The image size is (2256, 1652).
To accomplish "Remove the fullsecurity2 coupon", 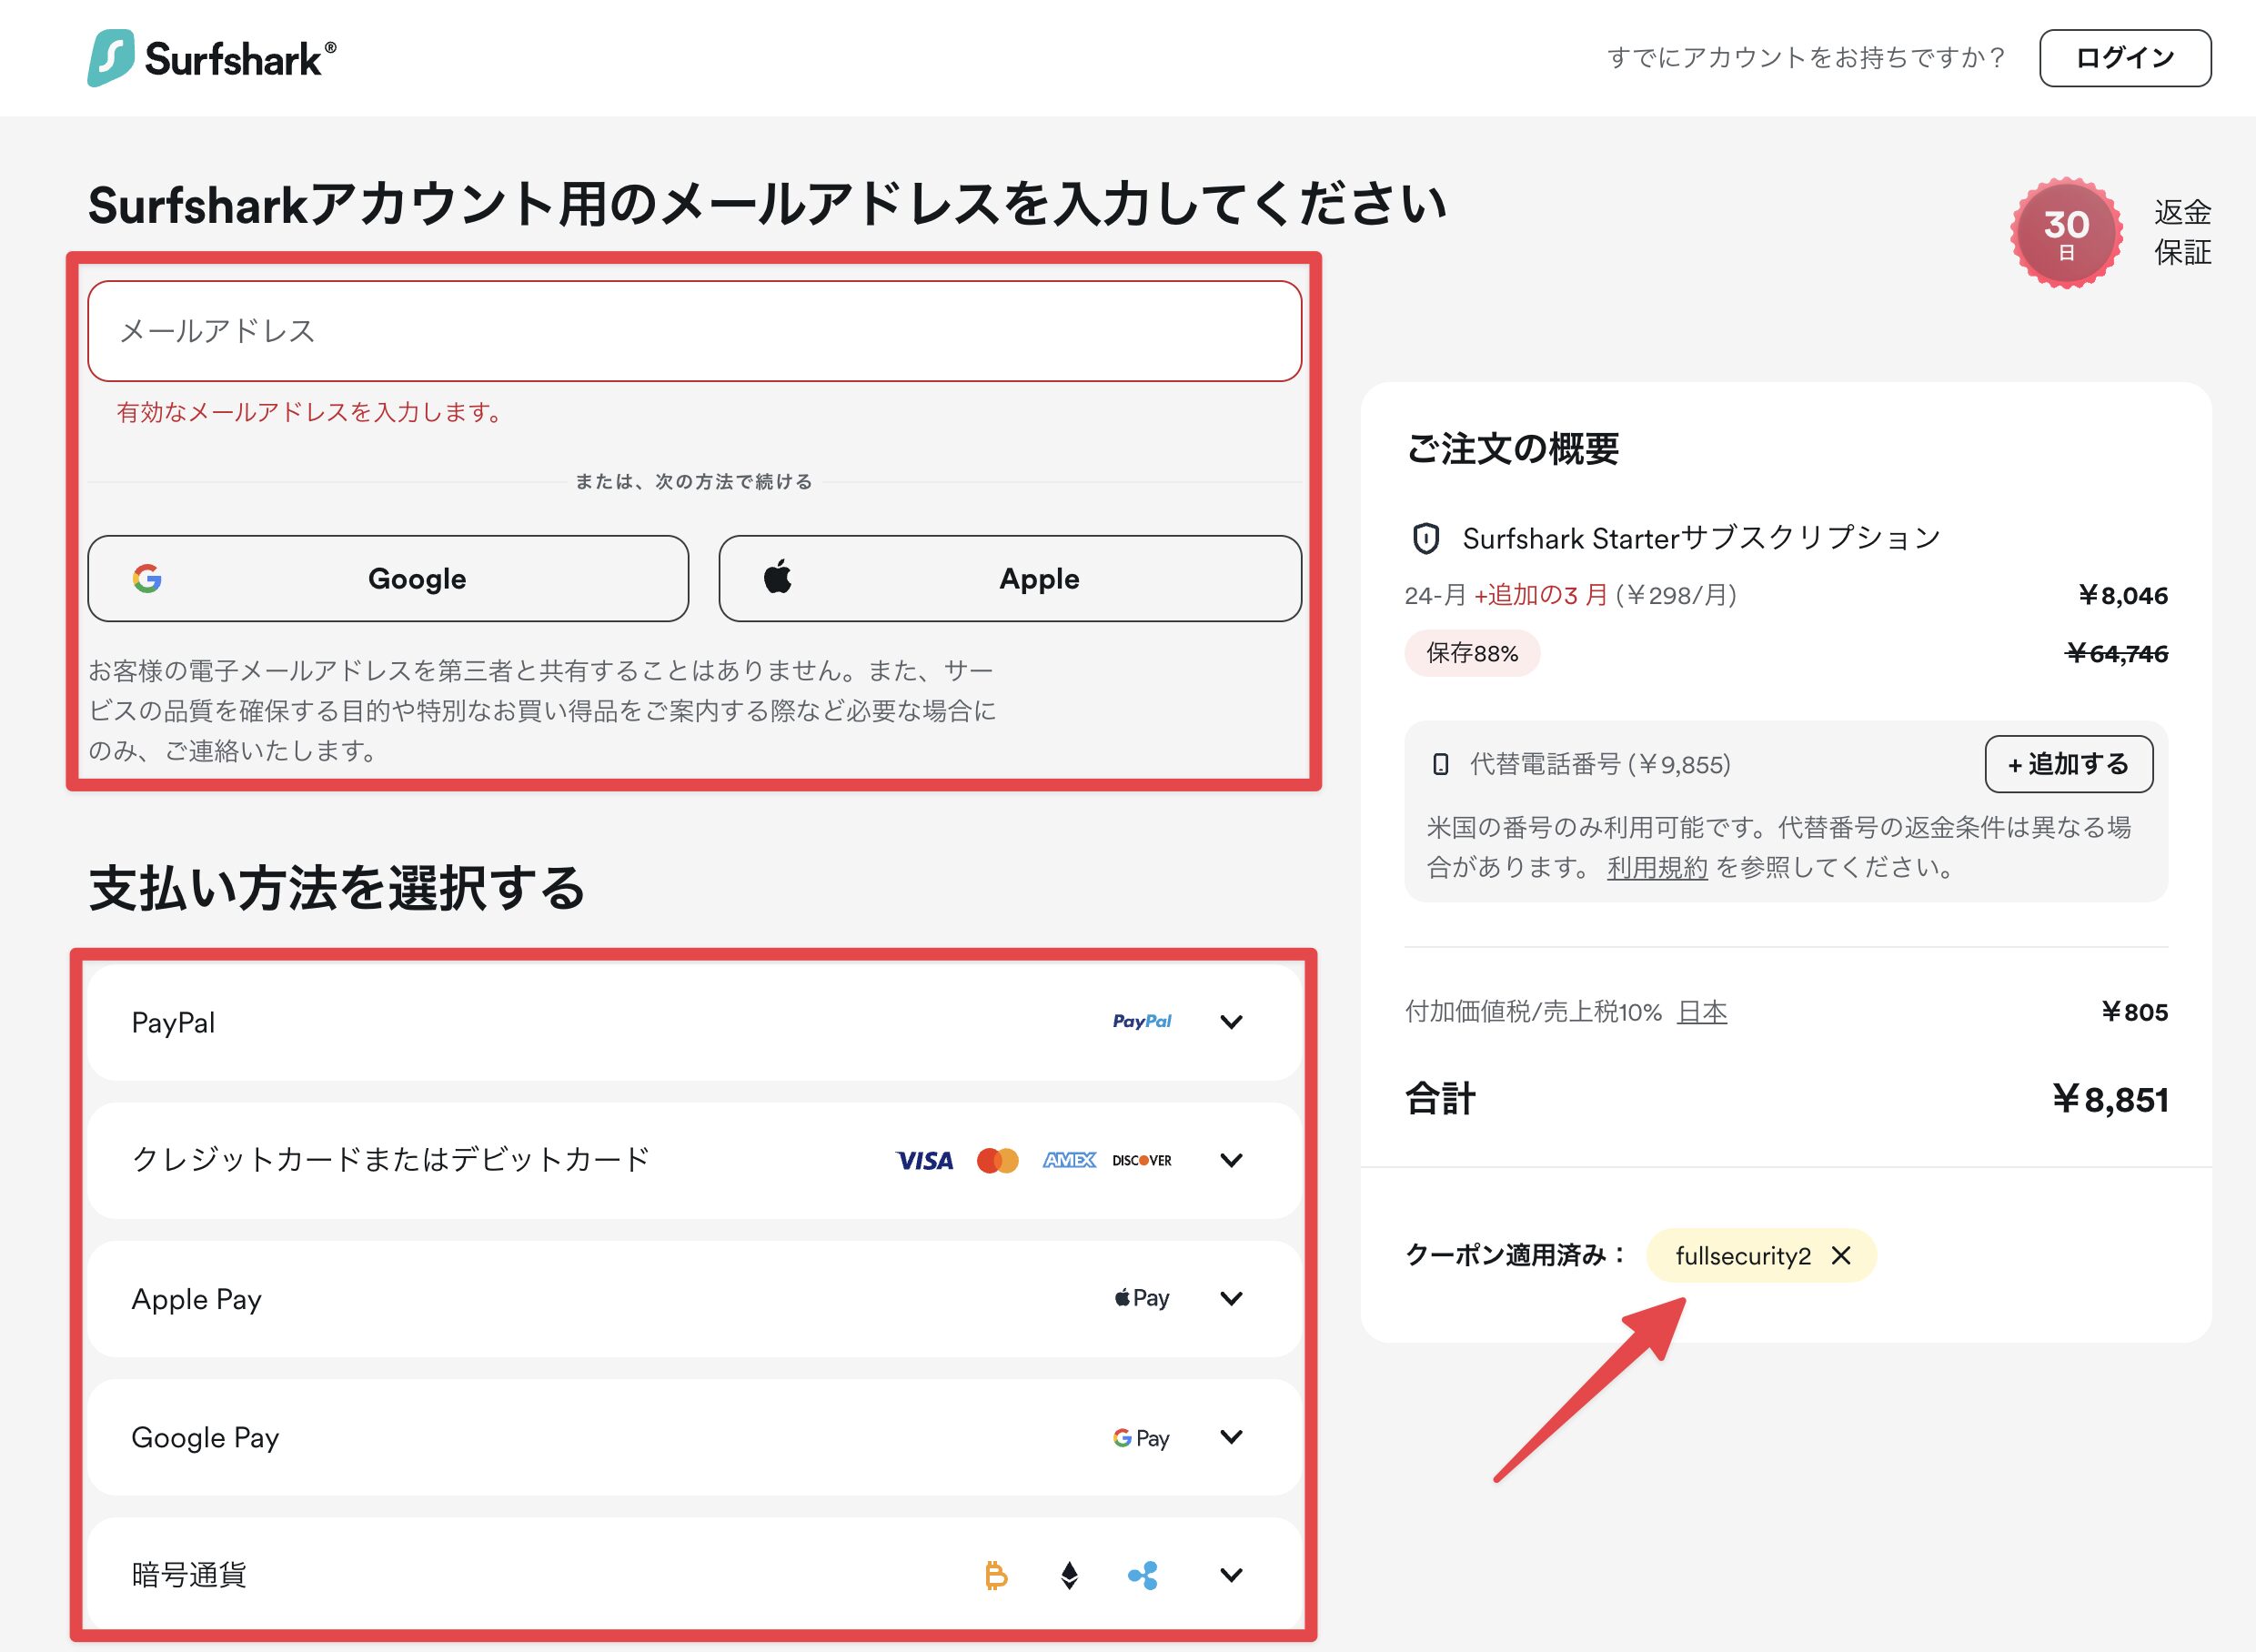I will (x=1843, y=1255).
